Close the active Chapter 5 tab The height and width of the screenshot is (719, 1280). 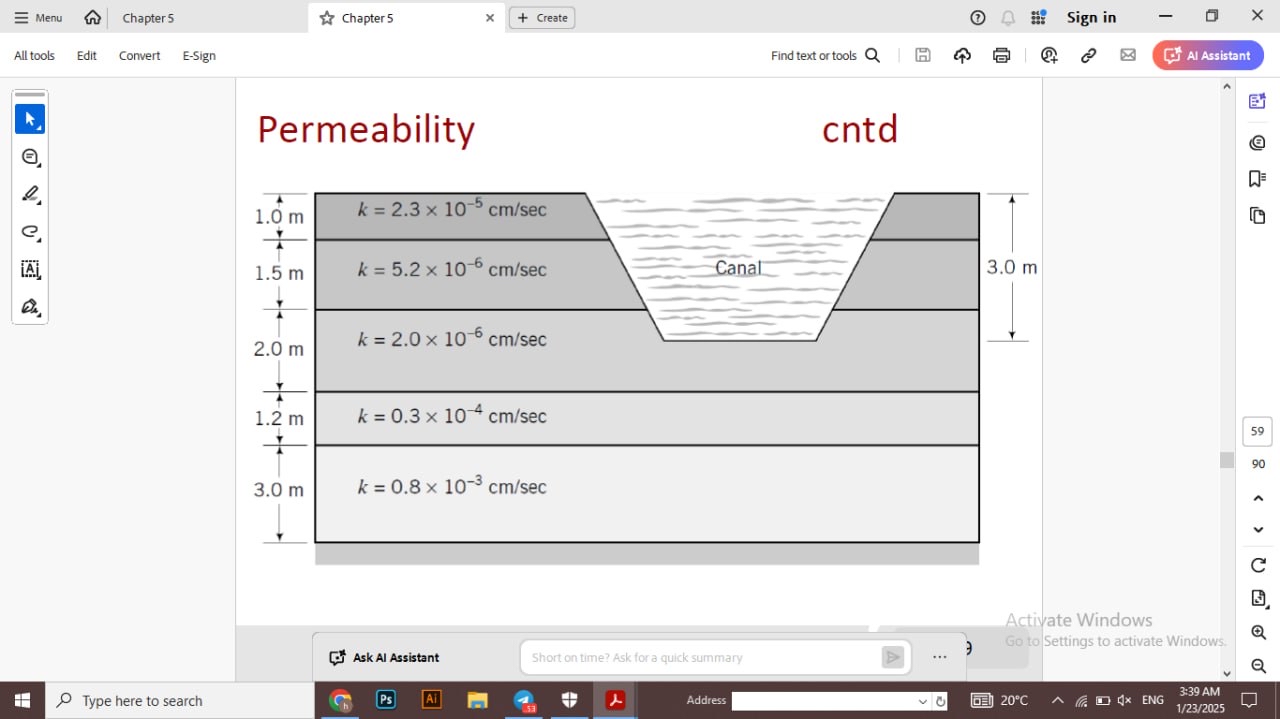[489, 18]
